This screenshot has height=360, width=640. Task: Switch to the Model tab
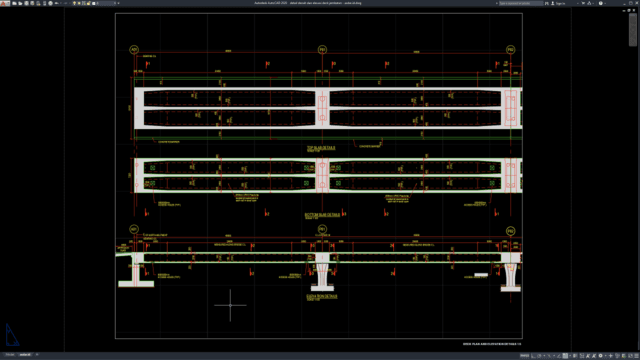click(10, 355)
